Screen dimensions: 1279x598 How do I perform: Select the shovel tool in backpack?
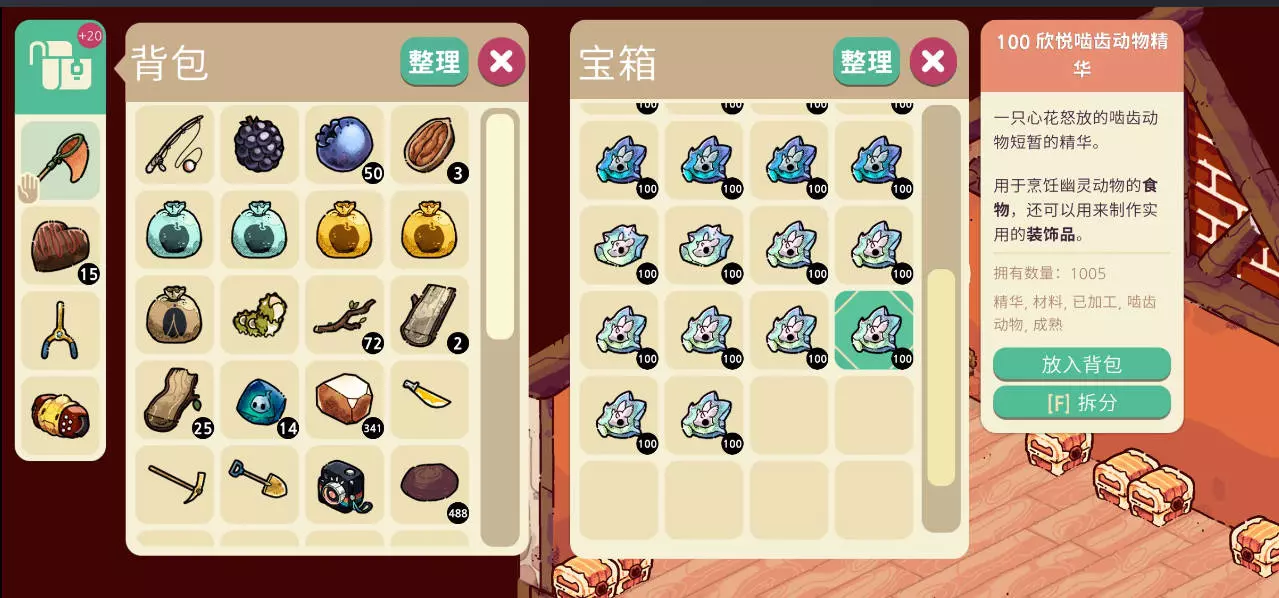point(260,485)
